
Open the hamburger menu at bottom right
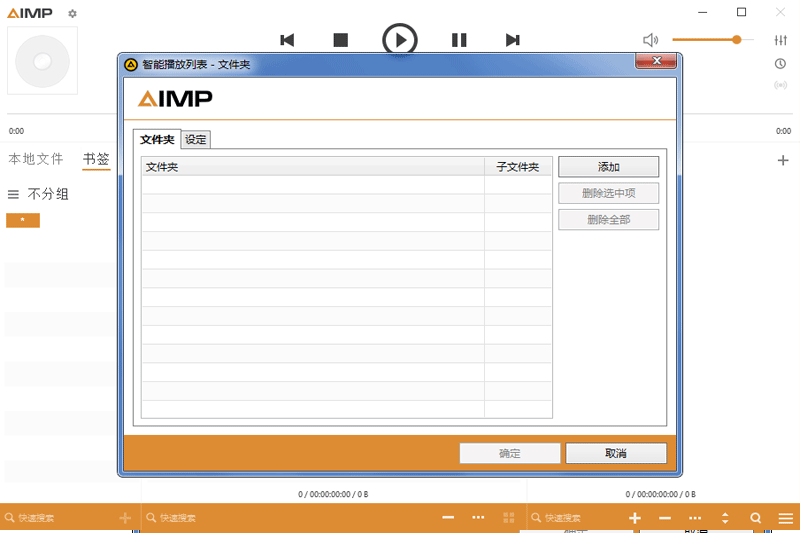point(786,518)
